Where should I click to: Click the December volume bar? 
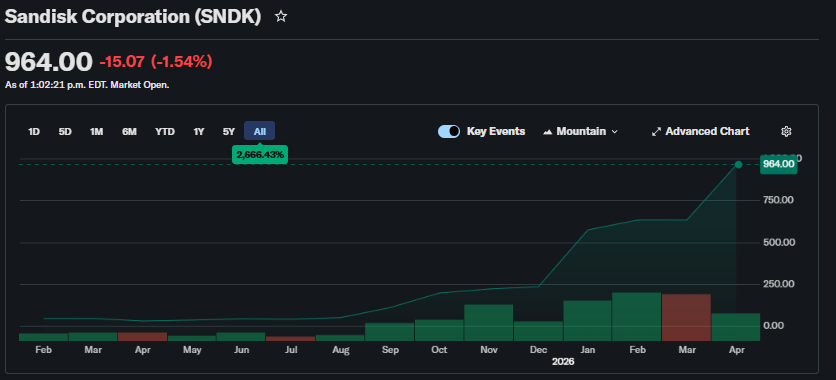[x=538, y=331]
